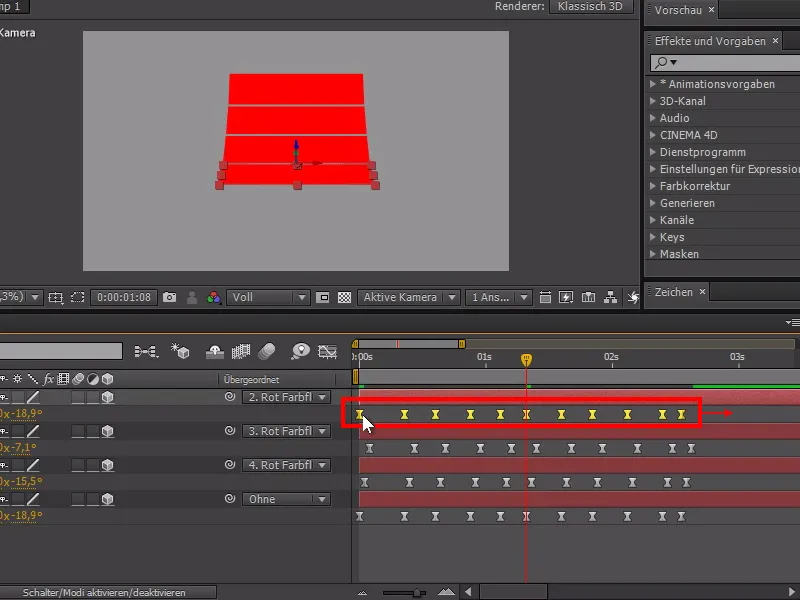This screenshot has height=600, width=800.
Task: Expand the Farbkorrektur effects category
Action: coord(653,186)
